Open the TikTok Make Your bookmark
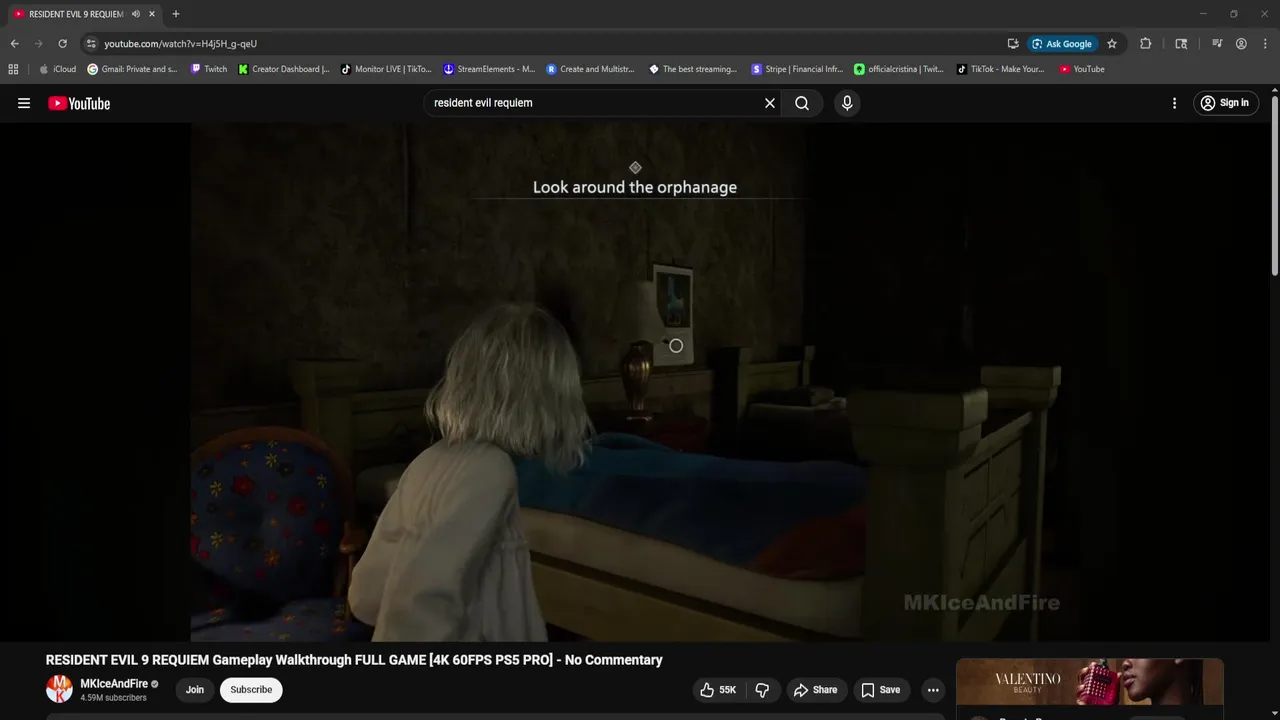 coord(1001,69)
